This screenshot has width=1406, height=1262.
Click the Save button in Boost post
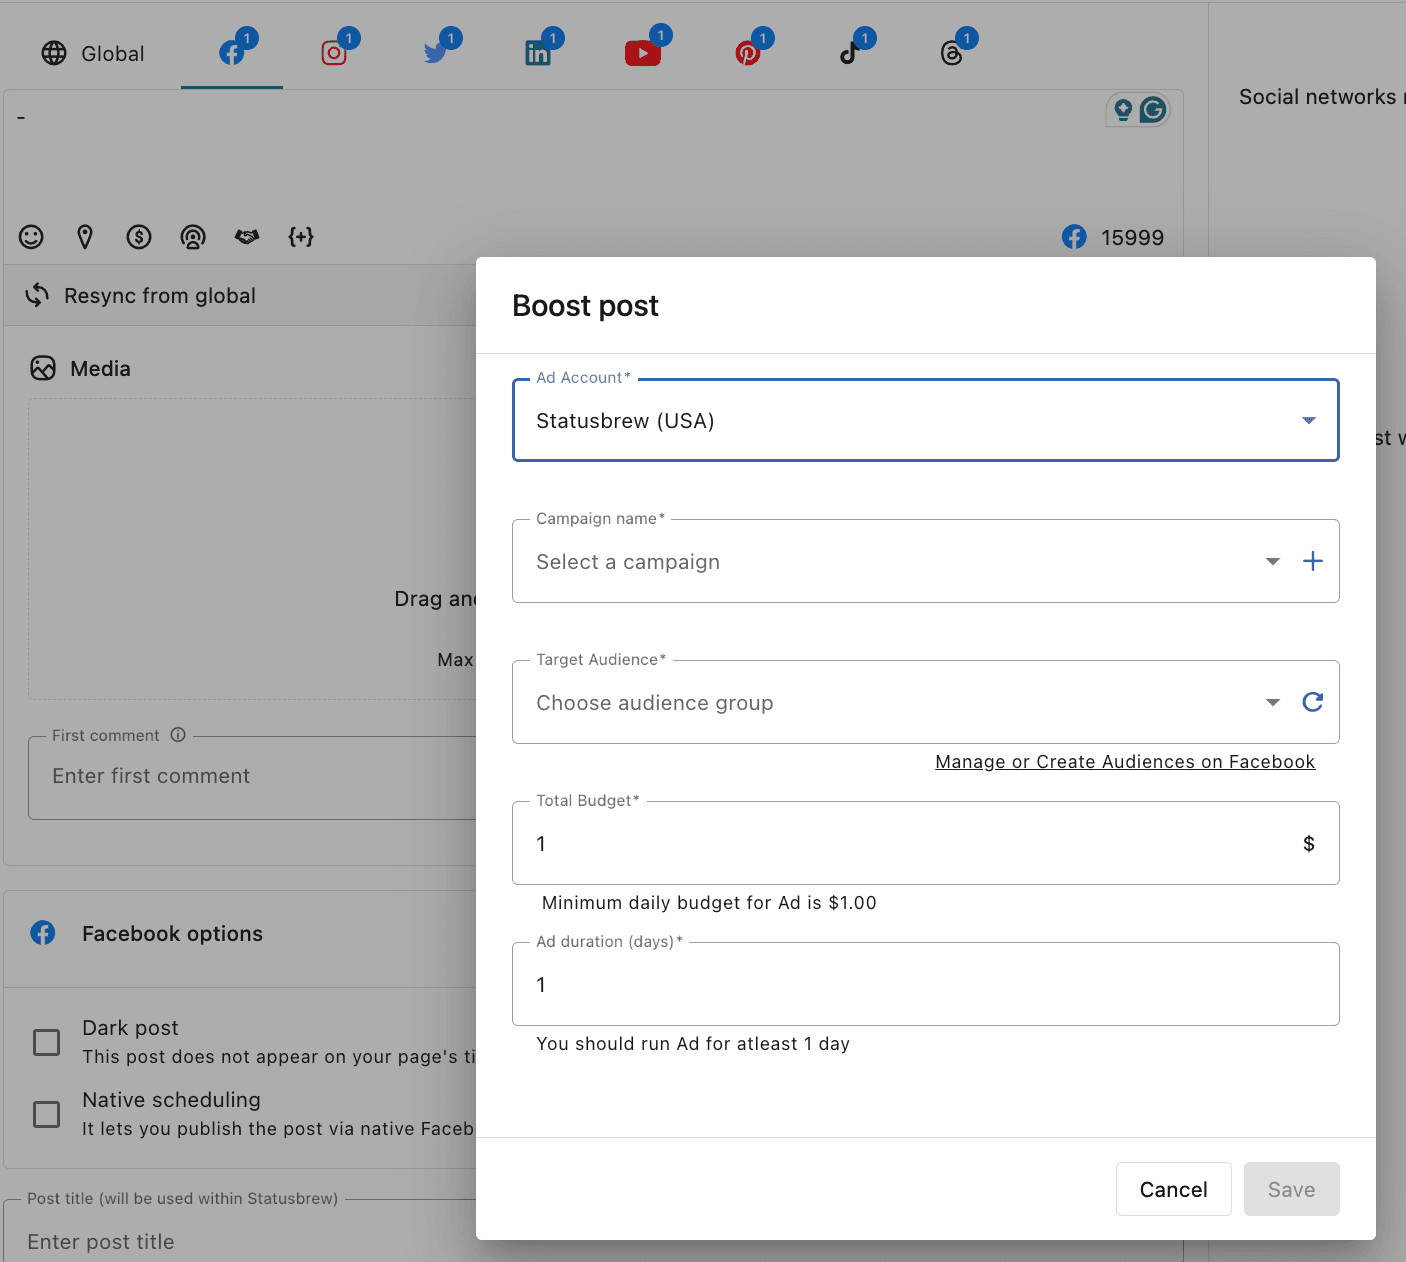coord(1292,1189)
